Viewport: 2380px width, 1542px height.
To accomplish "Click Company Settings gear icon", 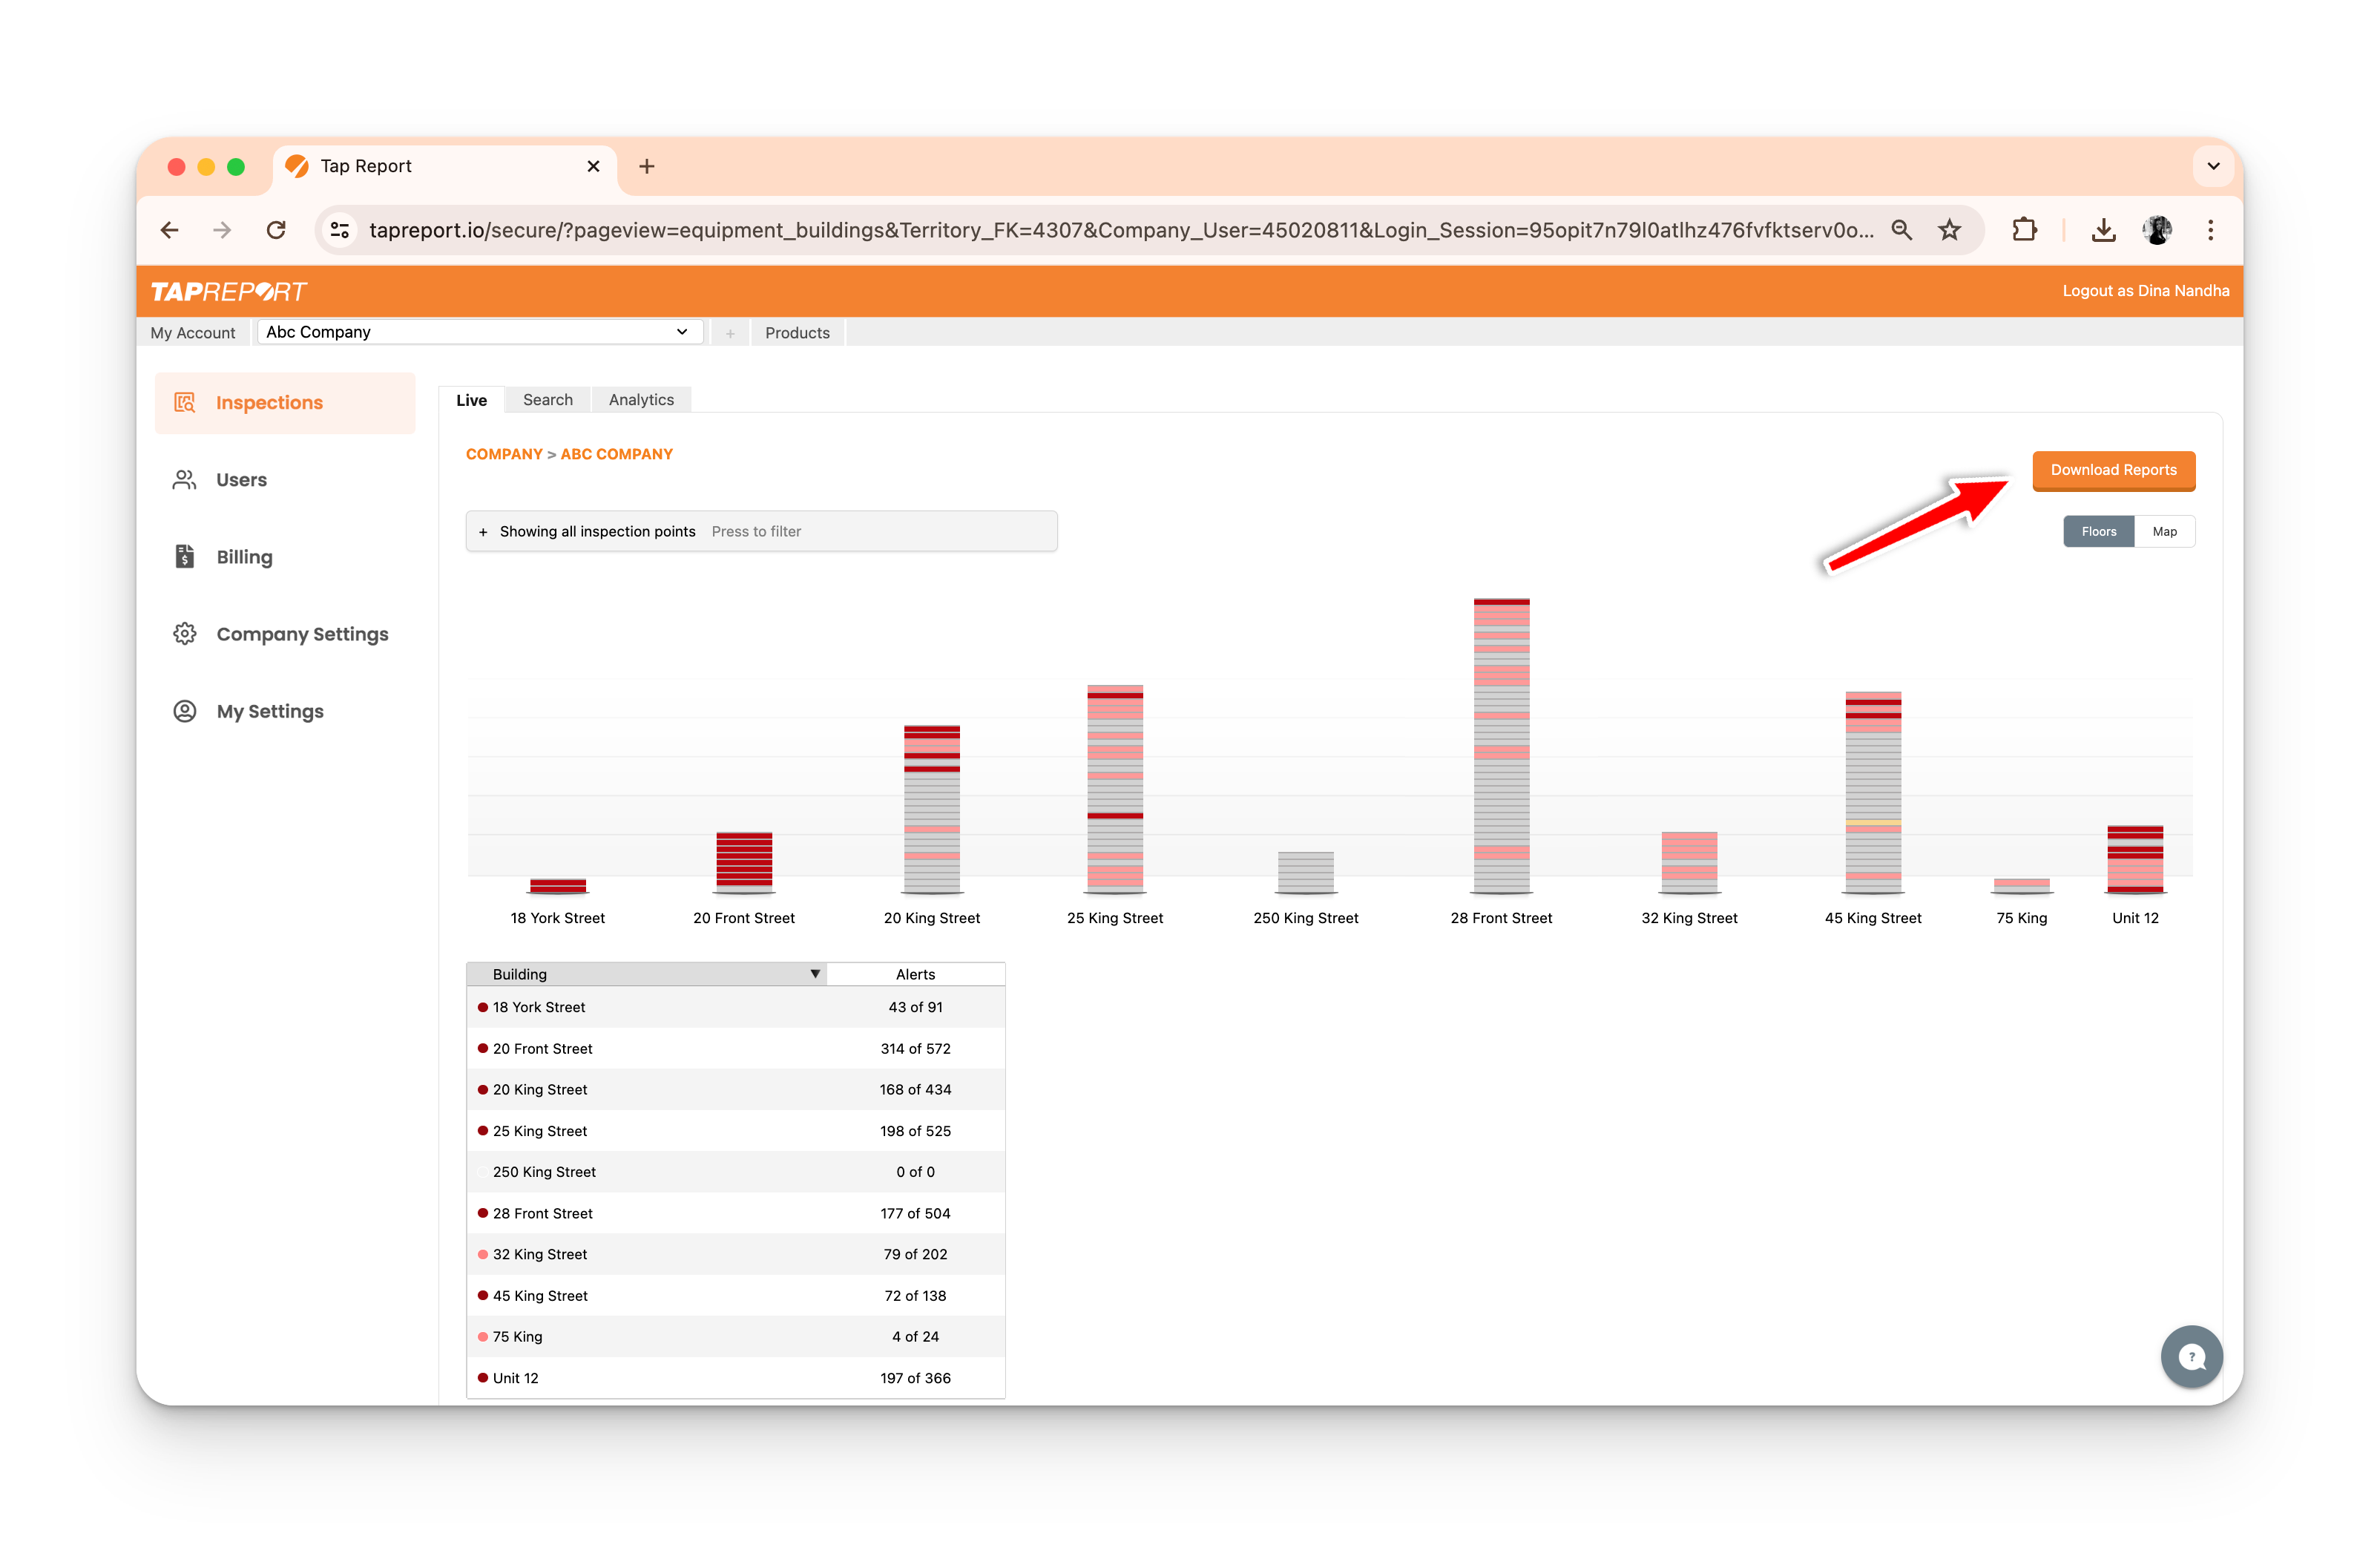I will [x=185, y=634].
